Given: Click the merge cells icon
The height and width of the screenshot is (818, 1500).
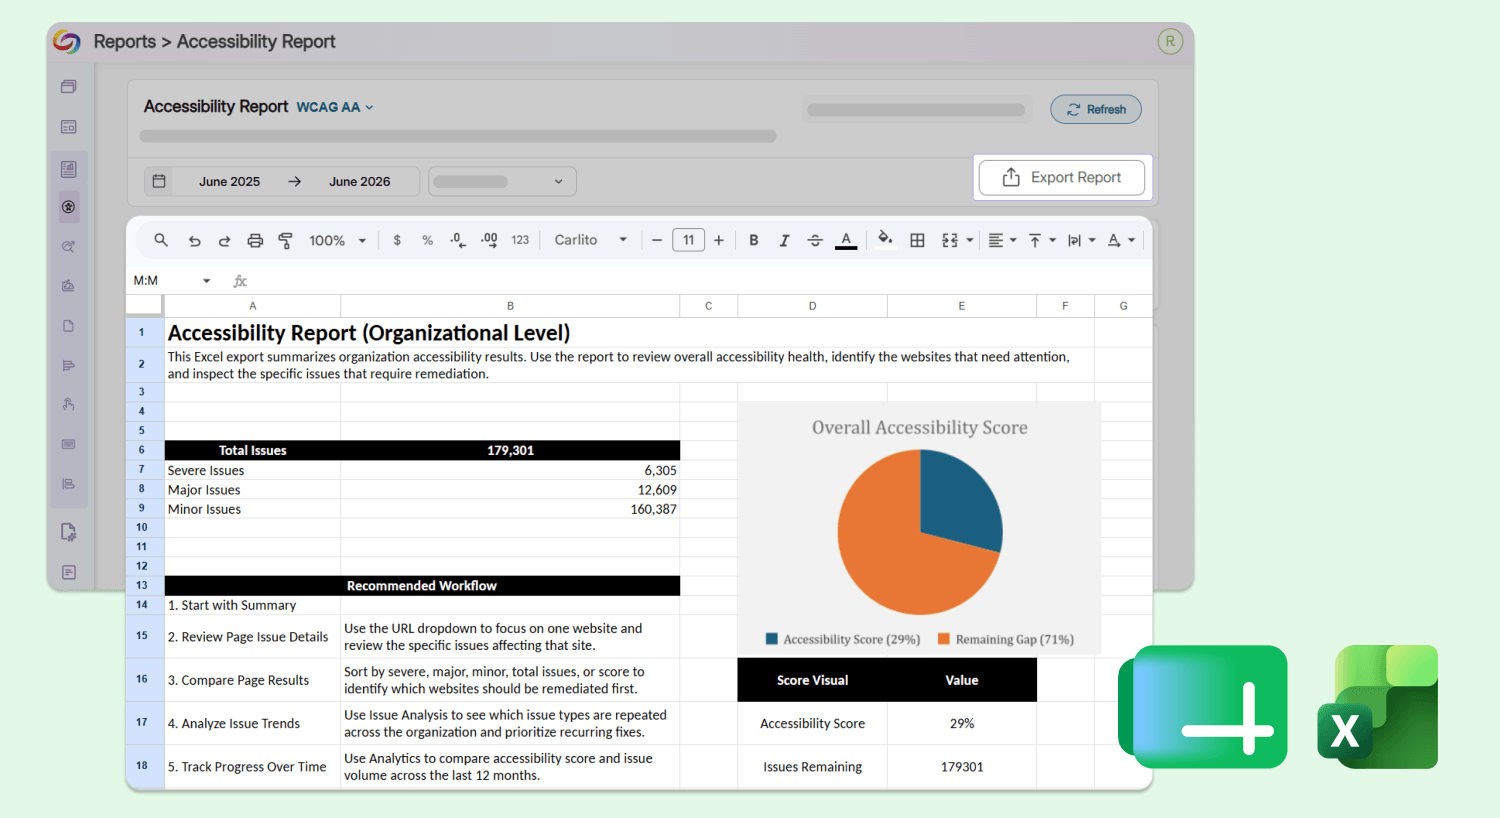Looking at the screenshot, I should tap(950, 240).
